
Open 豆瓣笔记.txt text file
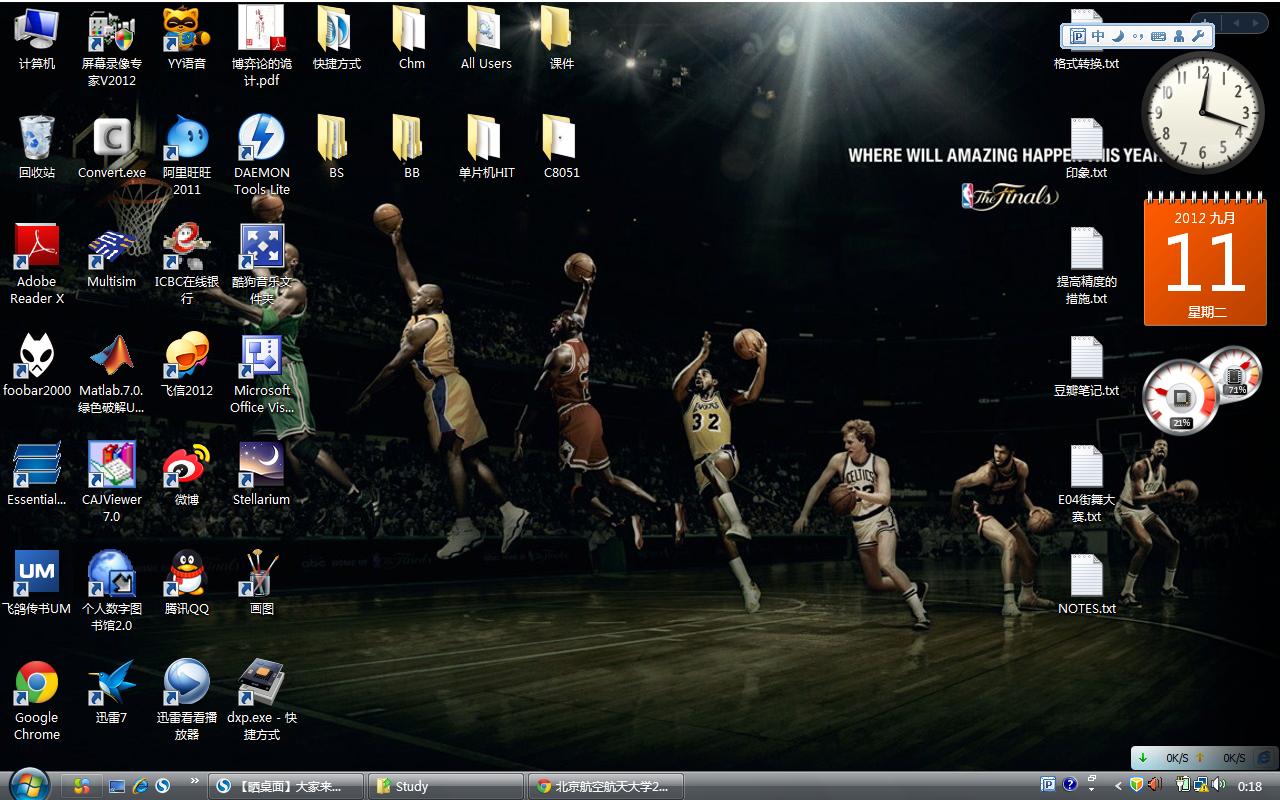click(1087, 365)
